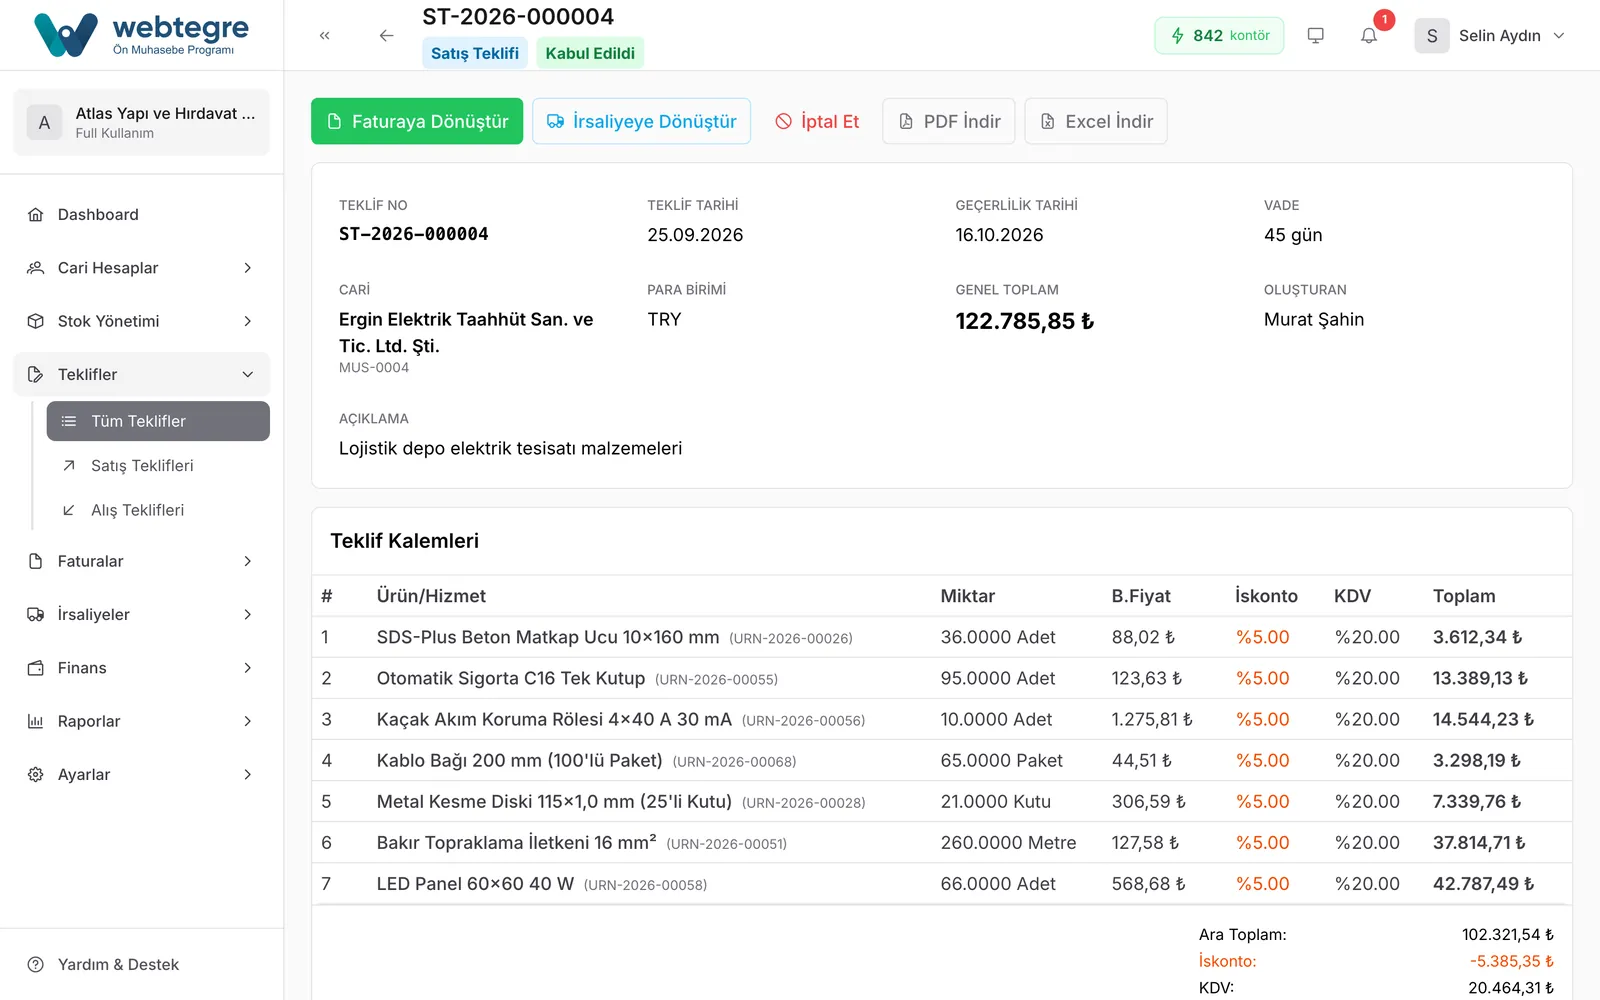Cancel the offer with İptal Et

click(x=817, y=121)
